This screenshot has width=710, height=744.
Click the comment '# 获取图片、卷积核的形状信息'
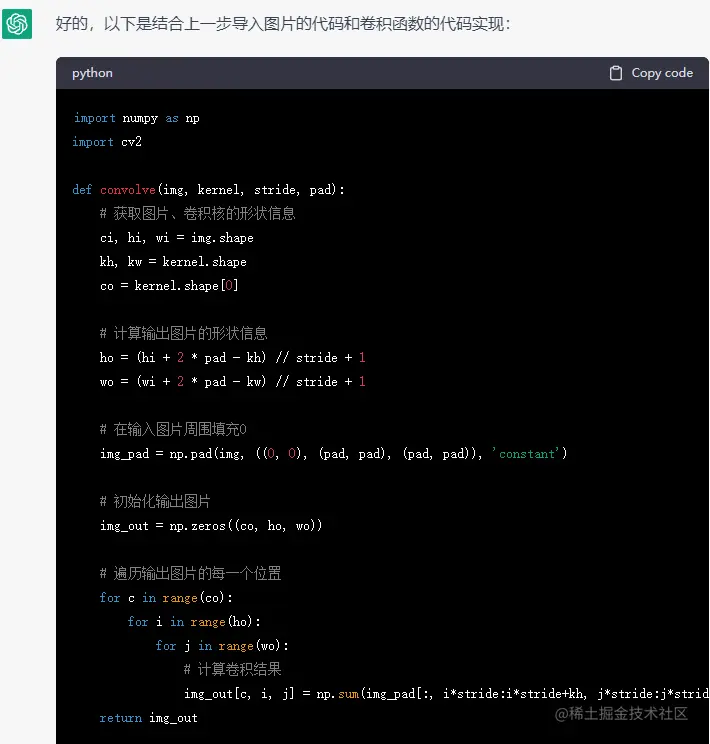coord(197,214)
